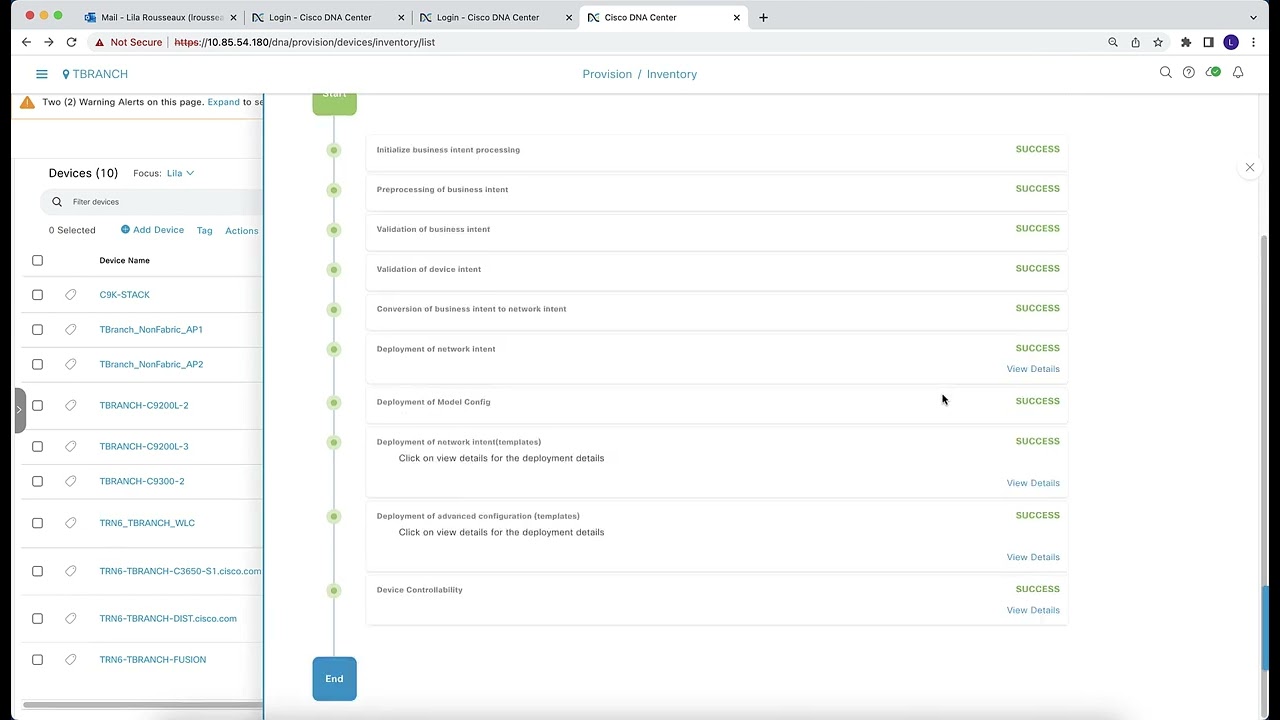Click the tag icon for TBRANCH-C9200L-2

[71, 406]
